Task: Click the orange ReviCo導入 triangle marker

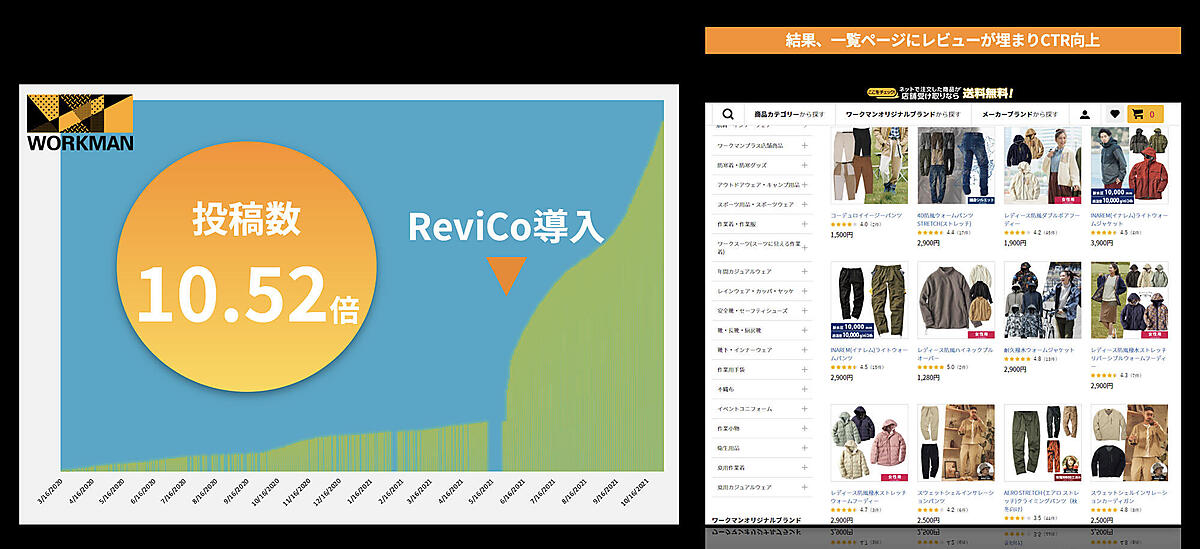Action: point(507,276)
